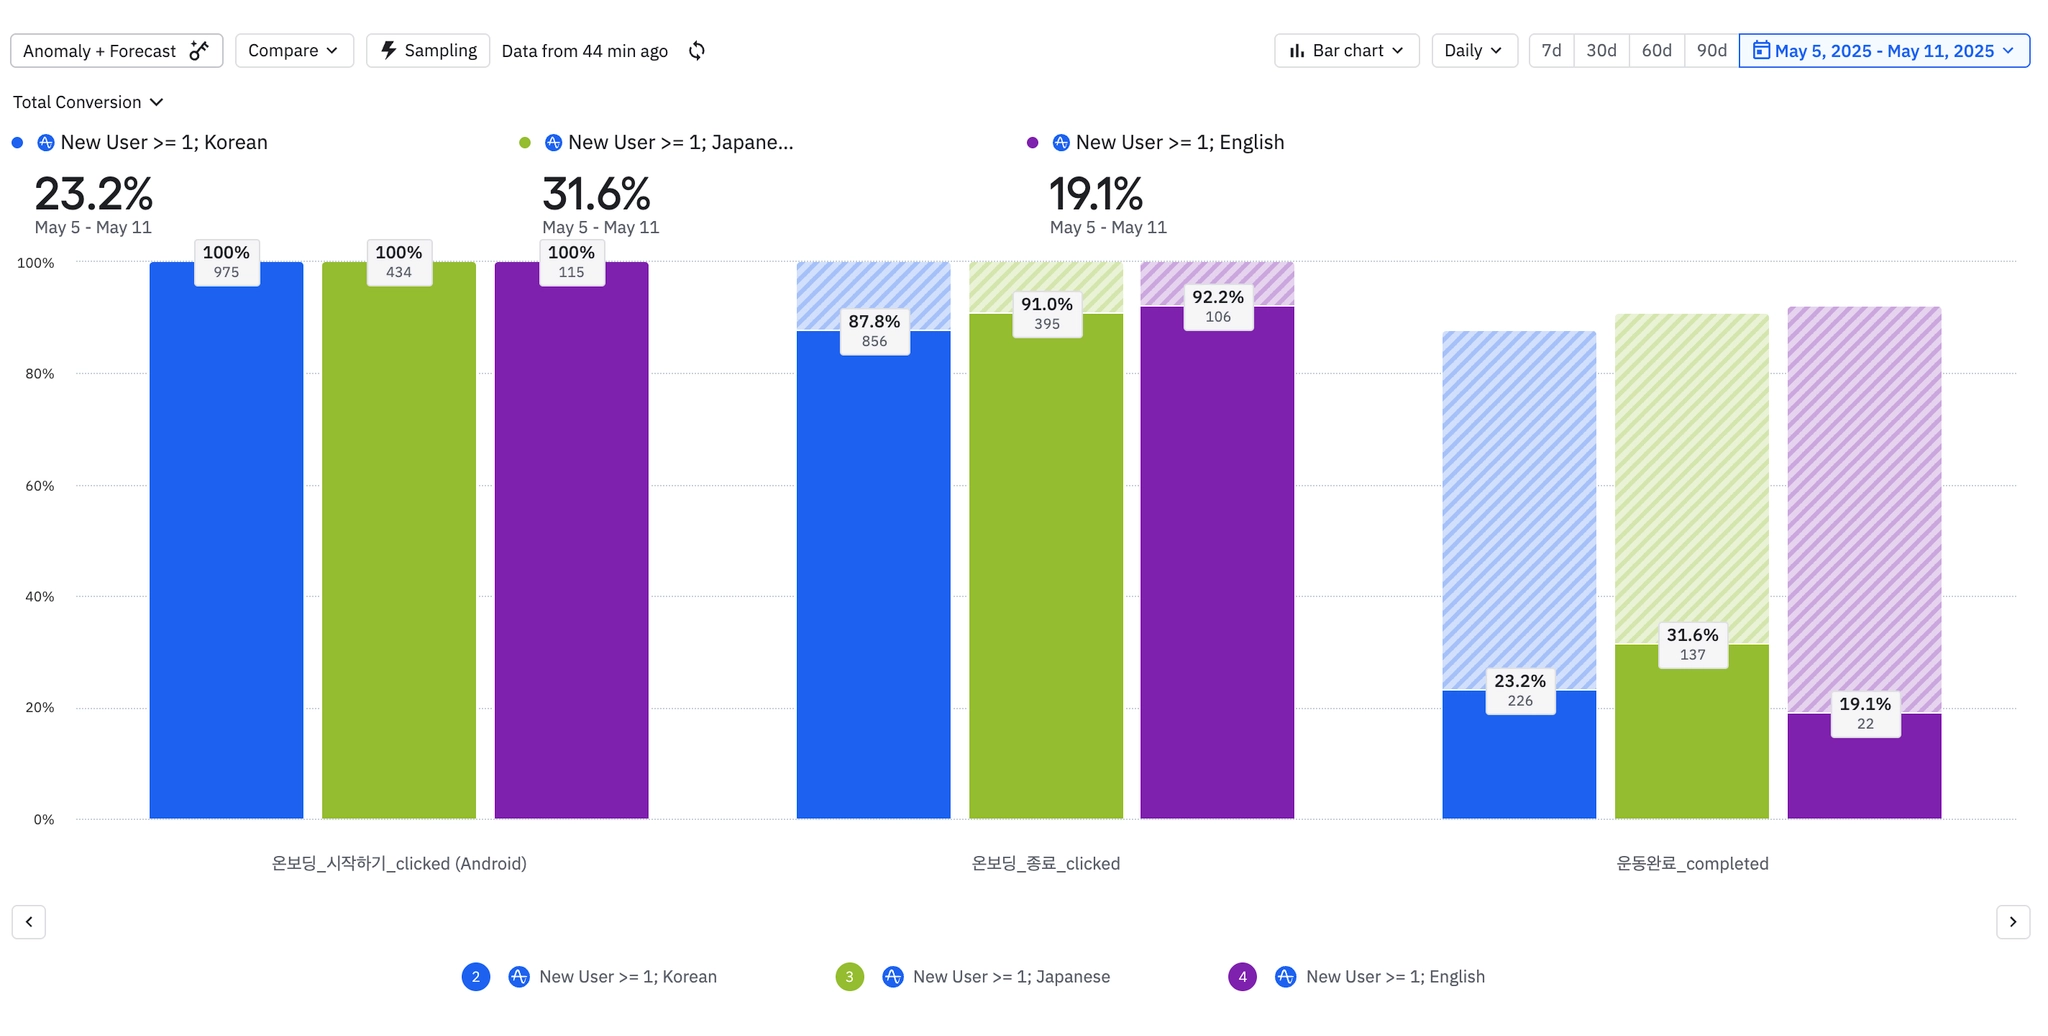Expand the Total Conversion dropdown
The image size is (2048, 1036).
(x=88, y=102)
